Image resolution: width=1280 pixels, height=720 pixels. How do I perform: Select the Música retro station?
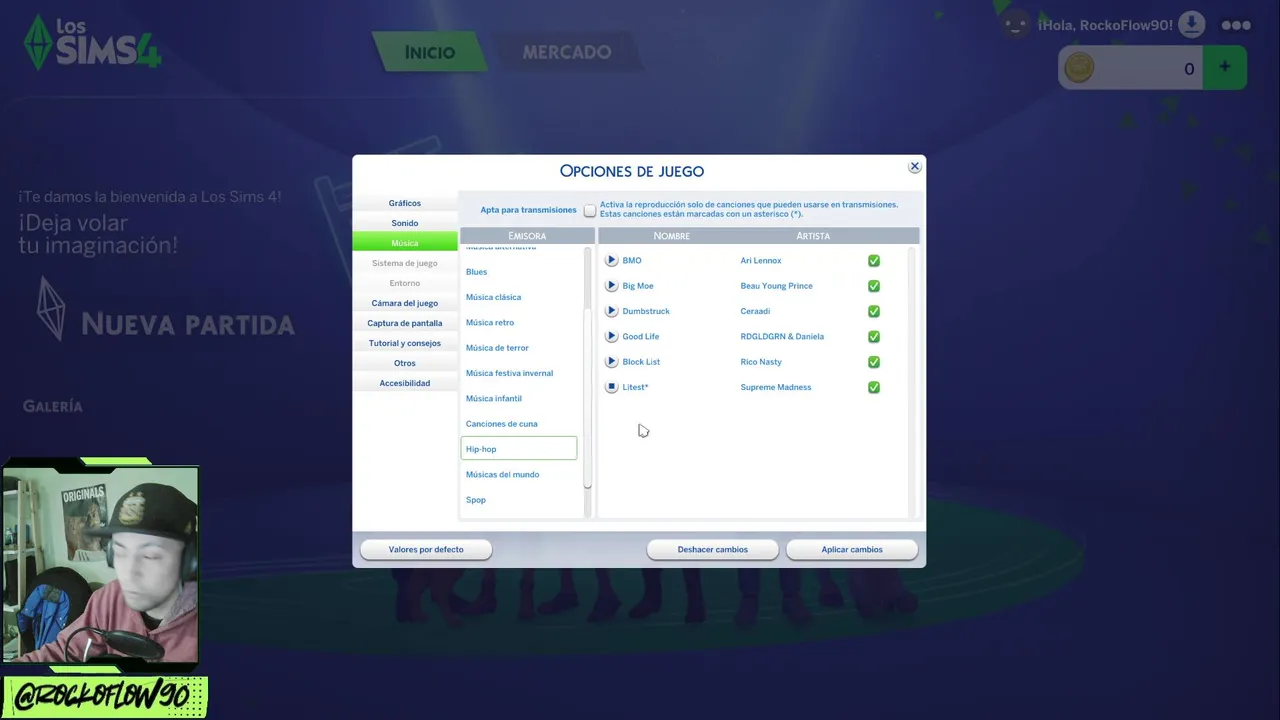click(519, 322)
